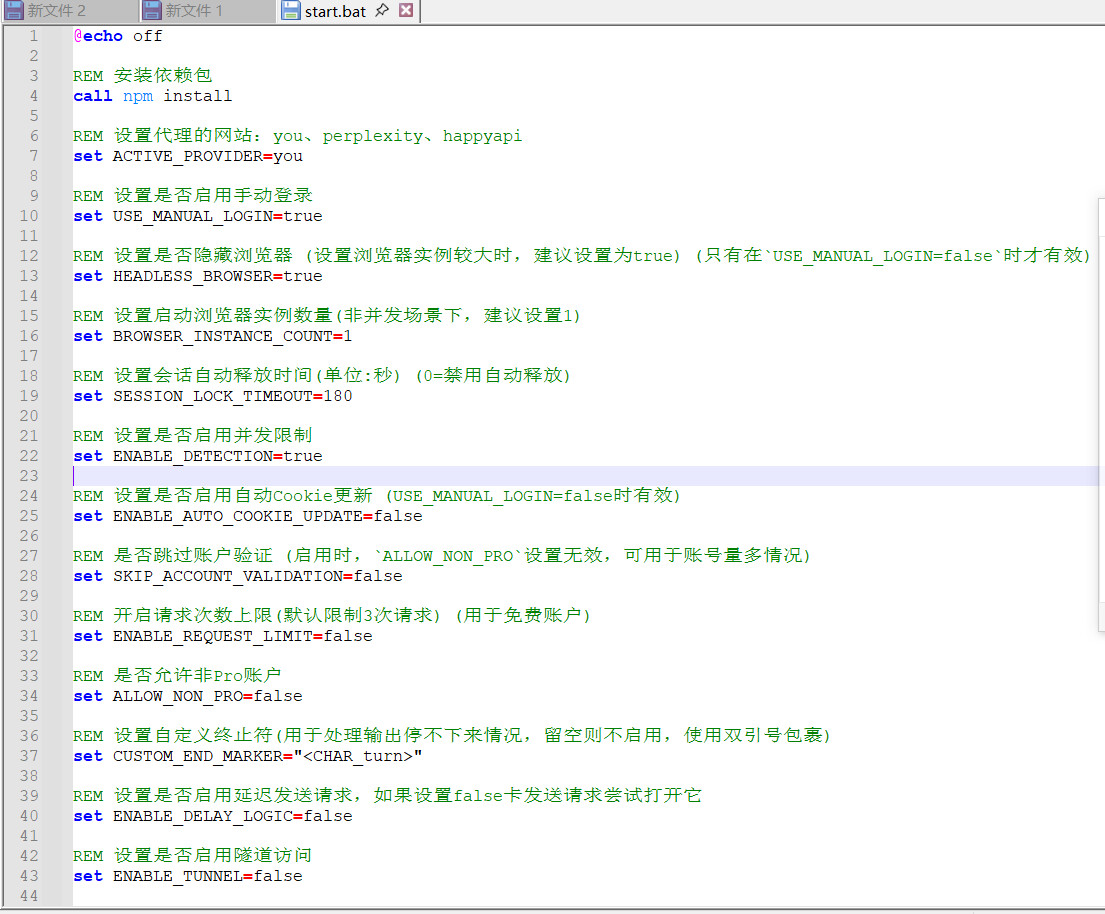
Task: Click the 'call npm install' command
Action: click(152, 96)
